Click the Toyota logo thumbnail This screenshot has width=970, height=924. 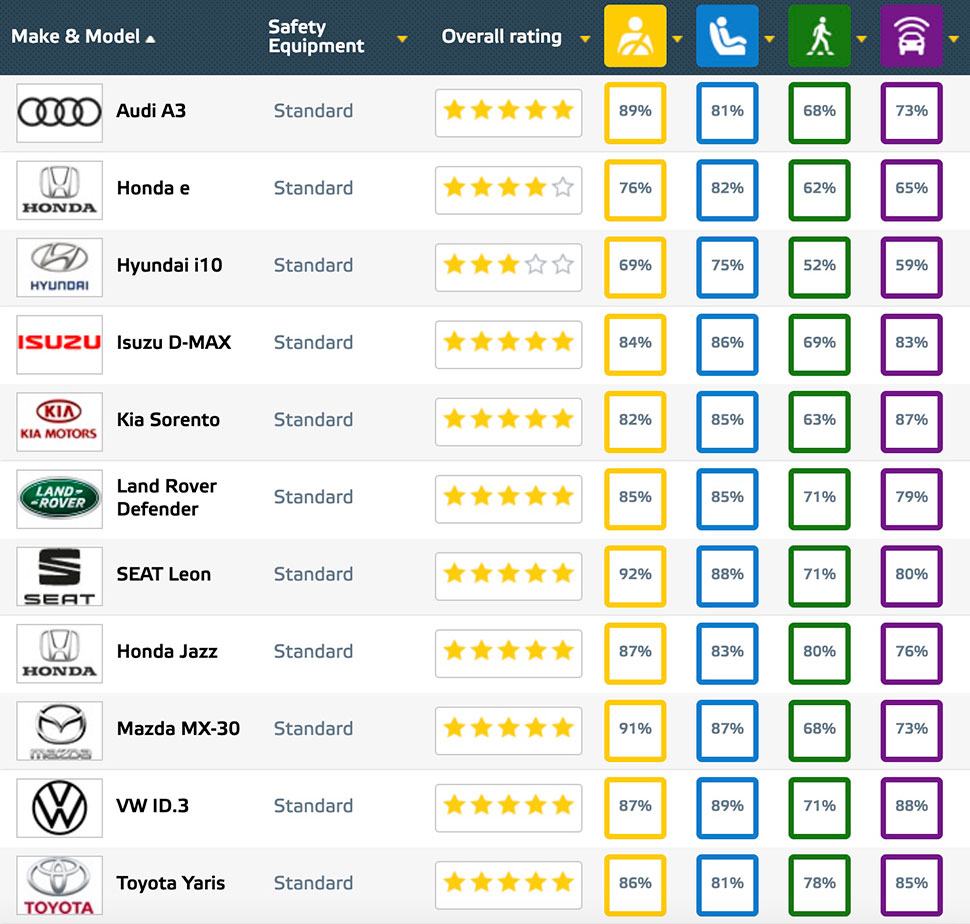60,883
